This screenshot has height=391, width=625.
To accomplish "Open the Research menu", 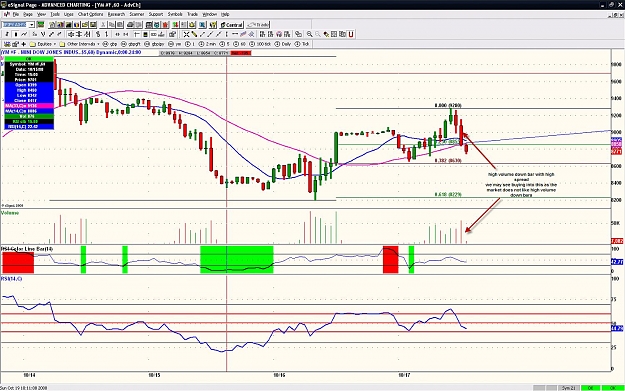I will pyautogui.click(x=116, y=14).
